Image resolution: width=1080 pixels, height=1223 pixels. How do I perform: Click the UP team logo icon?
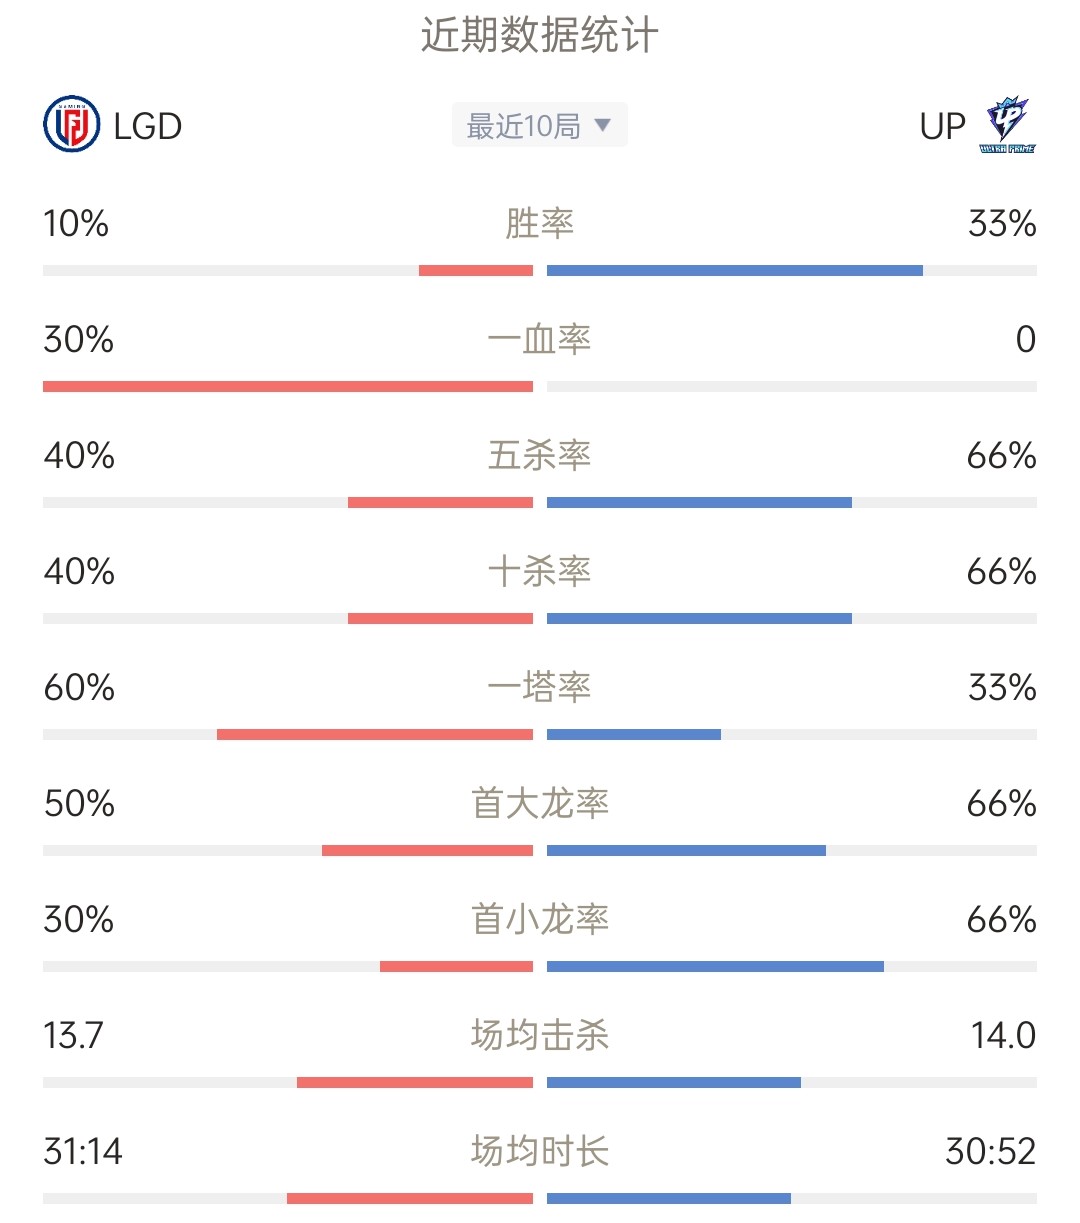[x=1007, y=125]
